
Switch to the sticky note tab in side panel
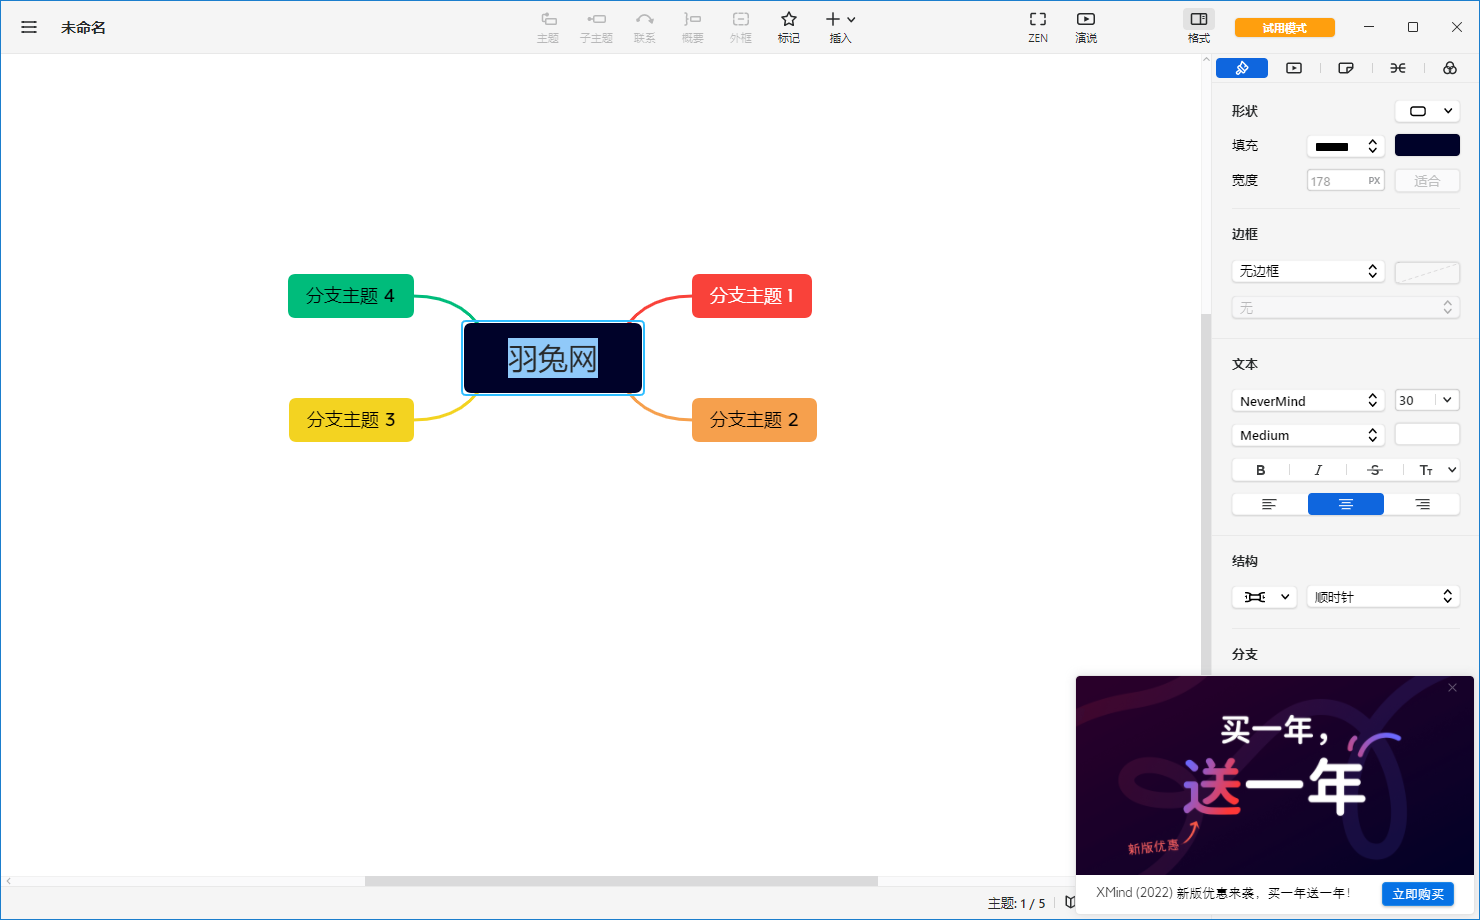click(x=1346, y=68)
